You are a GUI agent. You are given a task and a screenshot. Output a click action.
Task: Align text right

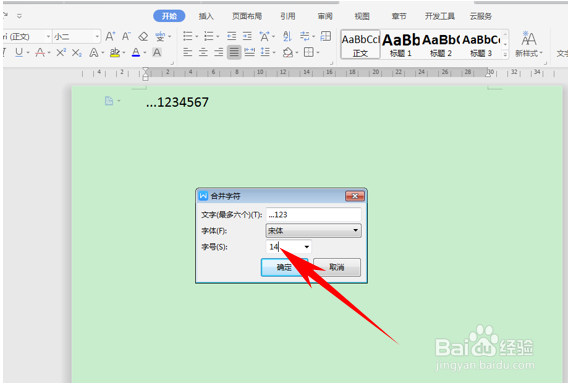(x=219, y=53)
